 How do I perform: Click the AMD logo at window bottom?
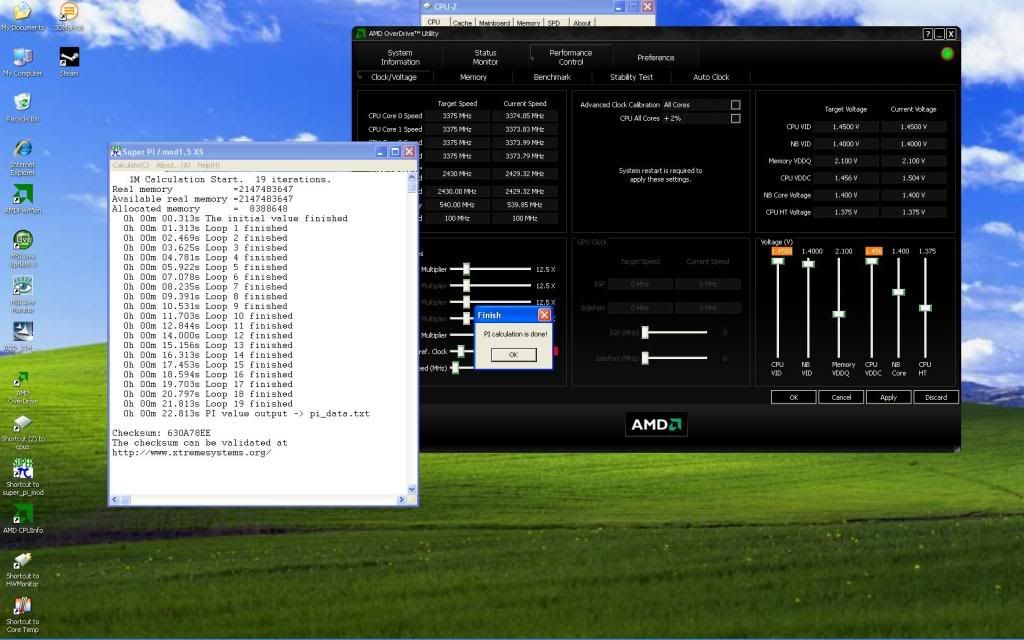[656, 424]
